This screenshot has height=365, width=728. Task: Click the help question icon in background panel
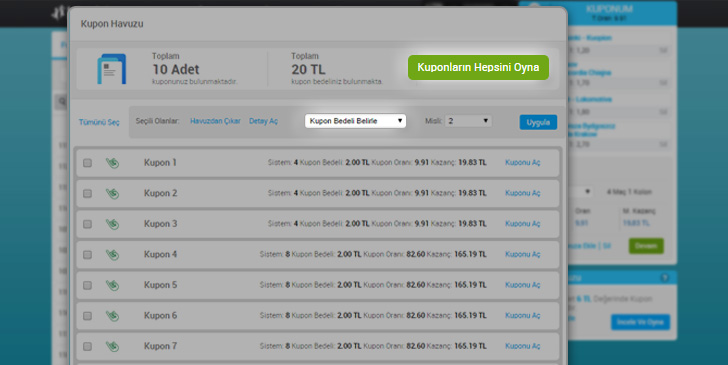click(664, 278)
